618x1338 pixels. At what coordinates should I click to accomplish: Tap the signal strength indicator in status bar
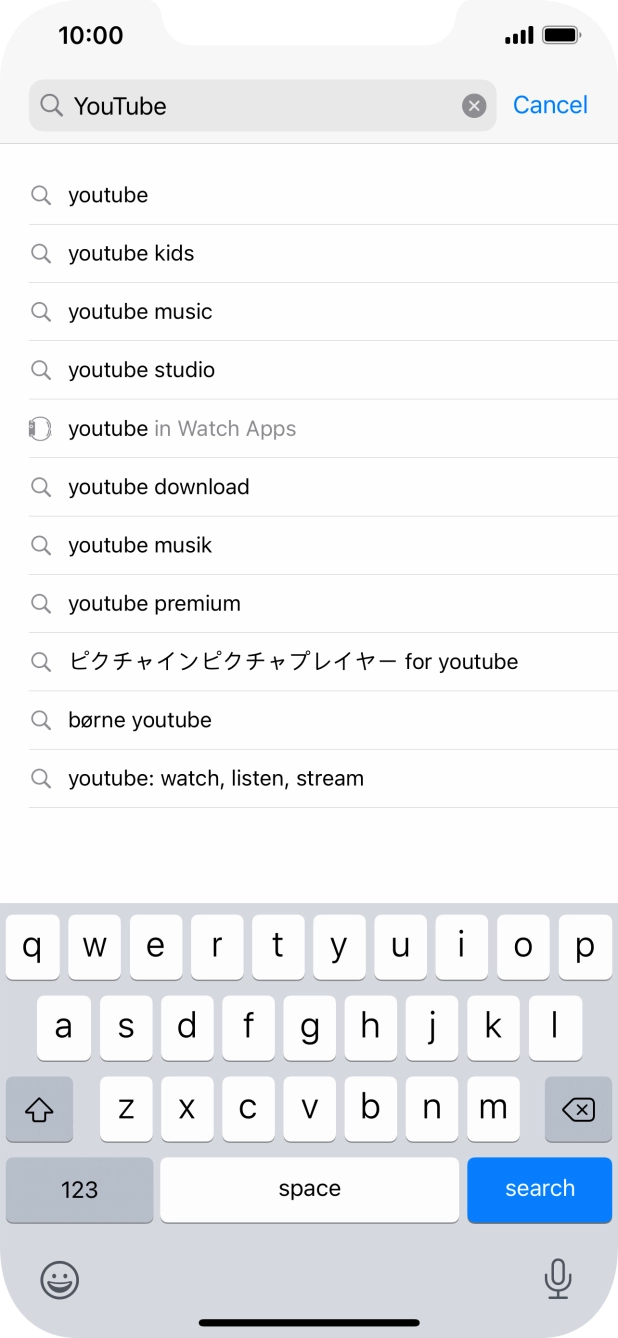519,34
